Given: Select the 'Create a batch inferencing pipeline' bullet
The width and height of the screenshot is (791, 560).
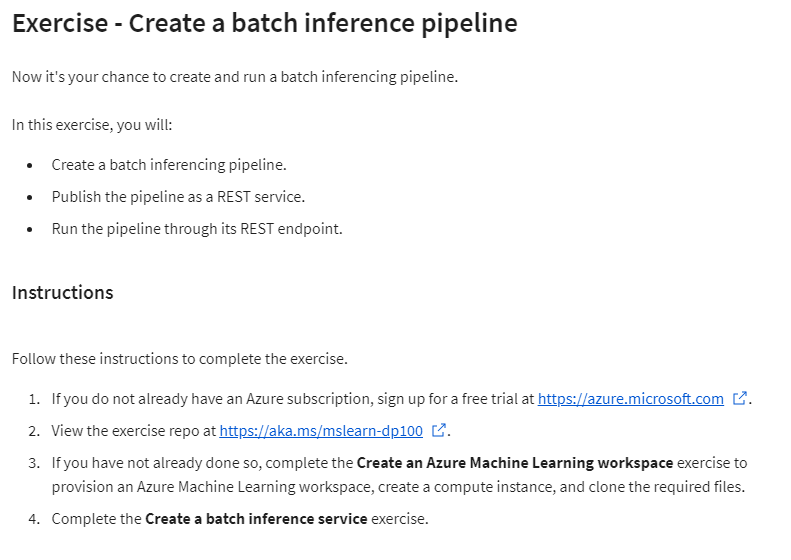Looking at the screenshot, I should click(x=169, y=165).
